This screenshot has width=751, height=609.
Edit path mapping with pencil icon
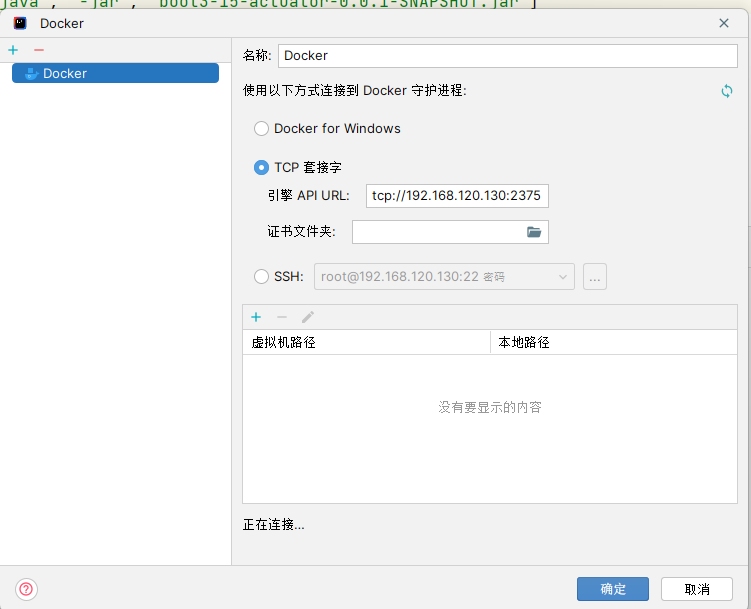[308, 317]
